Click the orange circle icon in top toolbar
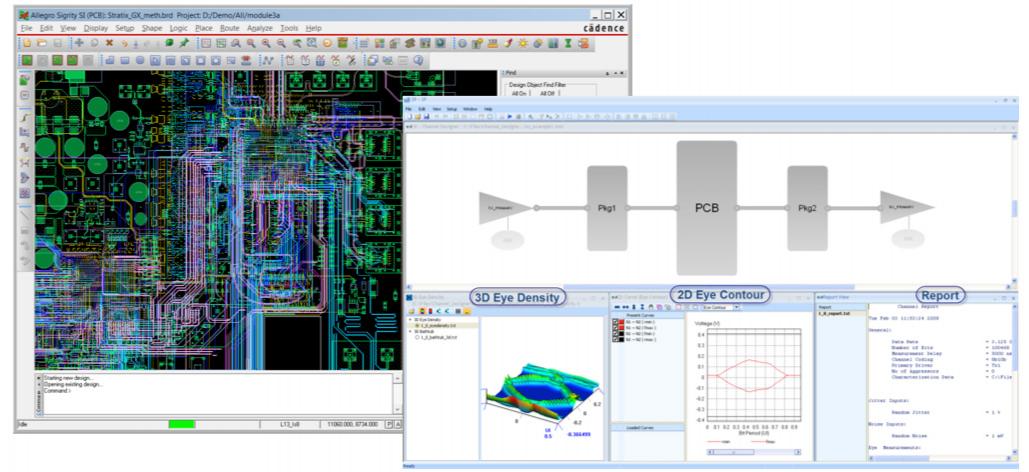This screenshot has height=472, width=1029. [x=326, y=43]
